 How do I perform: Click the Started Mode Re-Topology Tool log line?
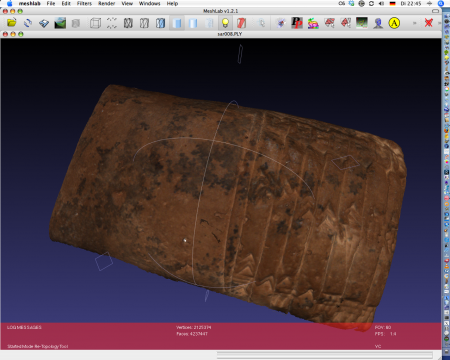(38, 346)
